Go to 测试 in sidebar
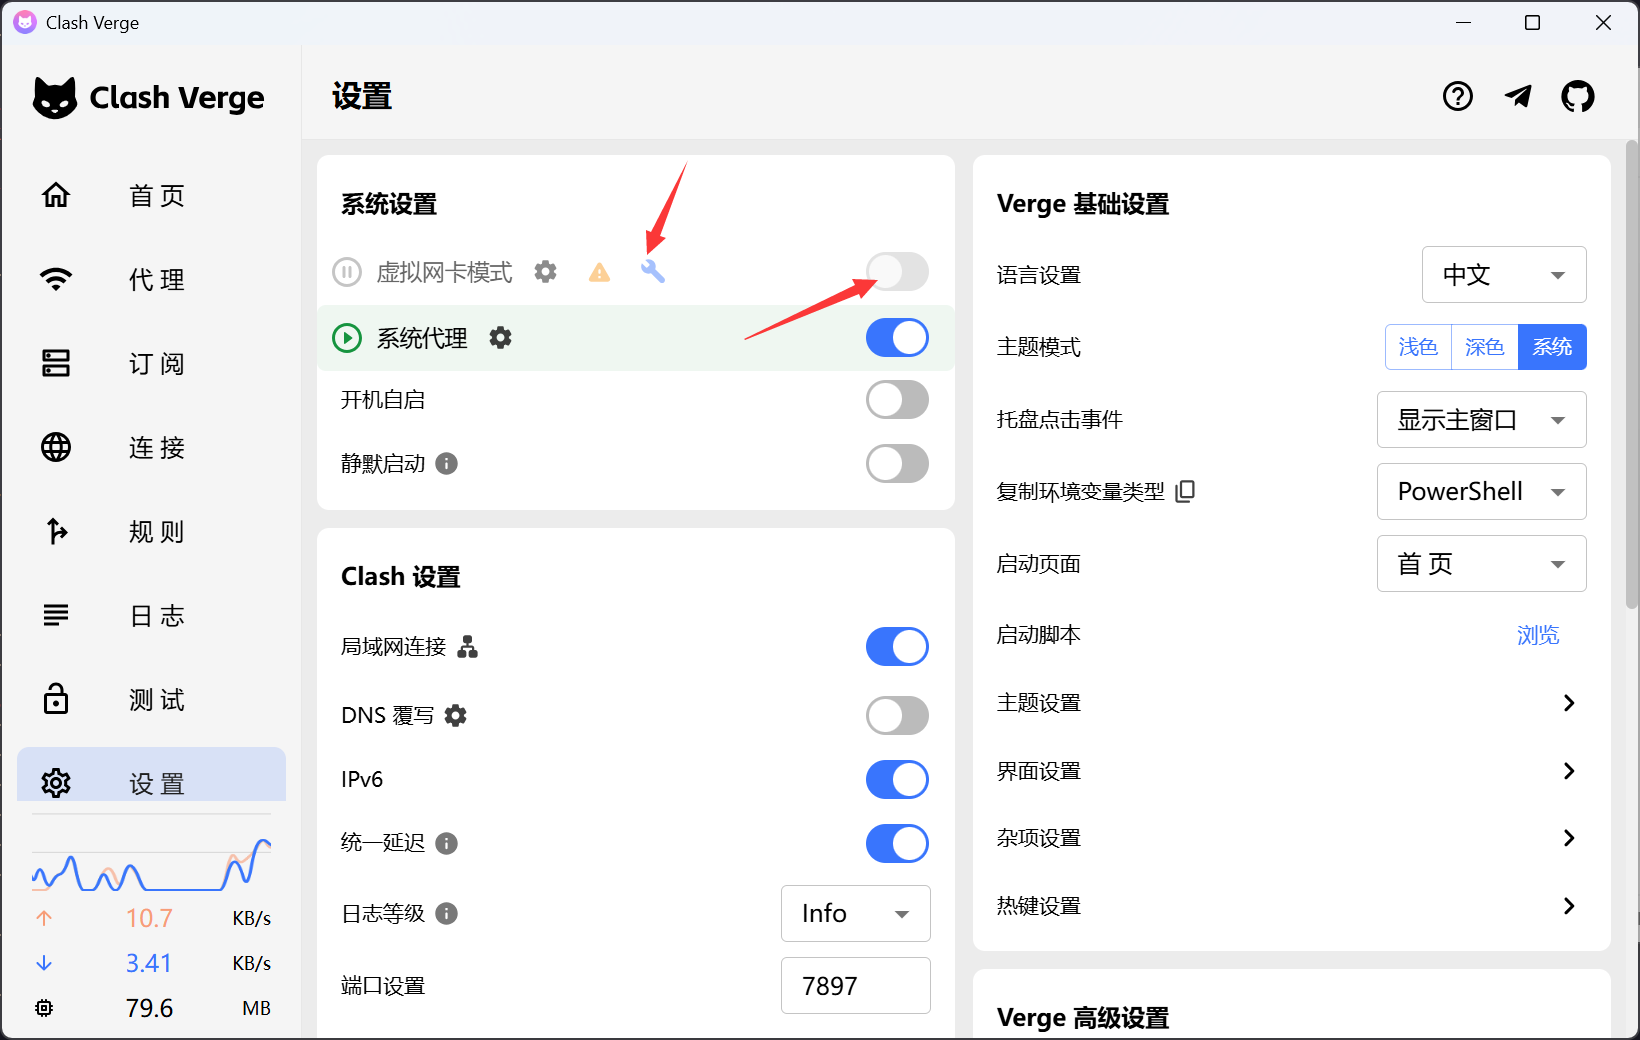Screen dimensions: 1640x1040 click(151, 700)
